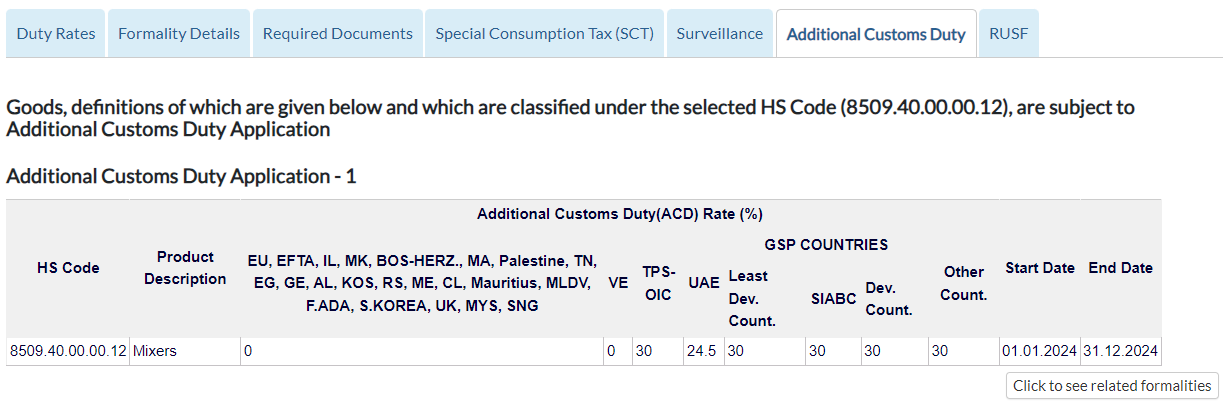Select Special Consumption Tax (SCT) tab
The height and width of the screenshot is (410, 1231).
tap(544, 34)
